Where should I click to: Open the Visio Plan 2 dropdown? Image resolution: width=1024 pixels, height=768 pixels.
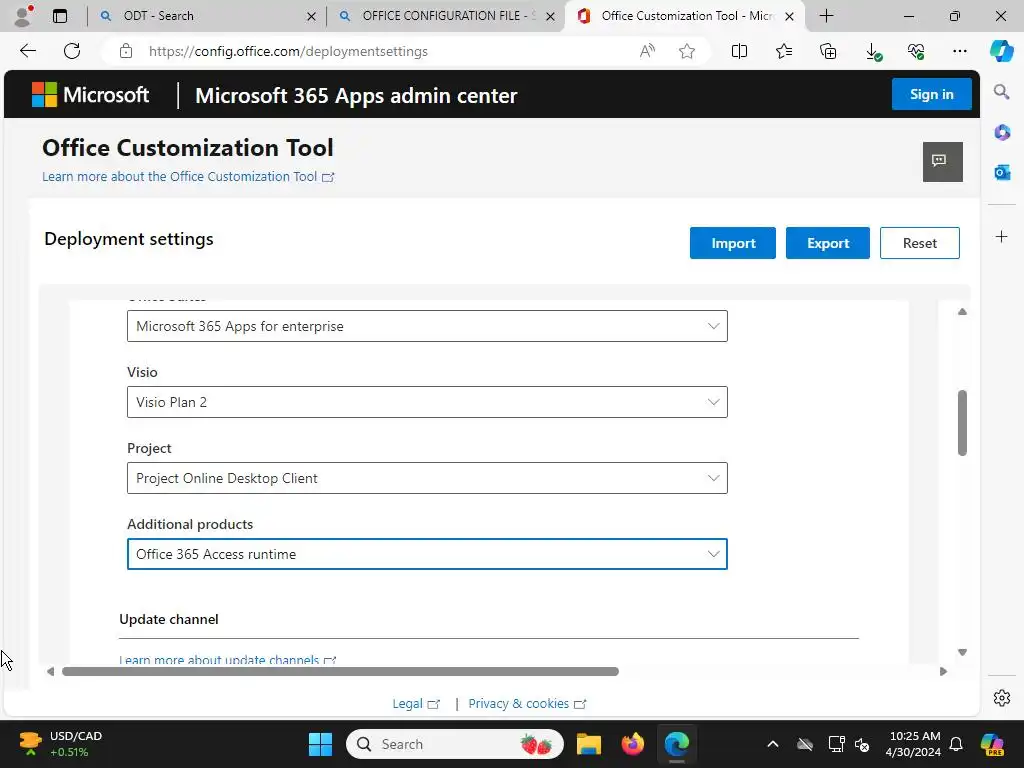(427, 402)
